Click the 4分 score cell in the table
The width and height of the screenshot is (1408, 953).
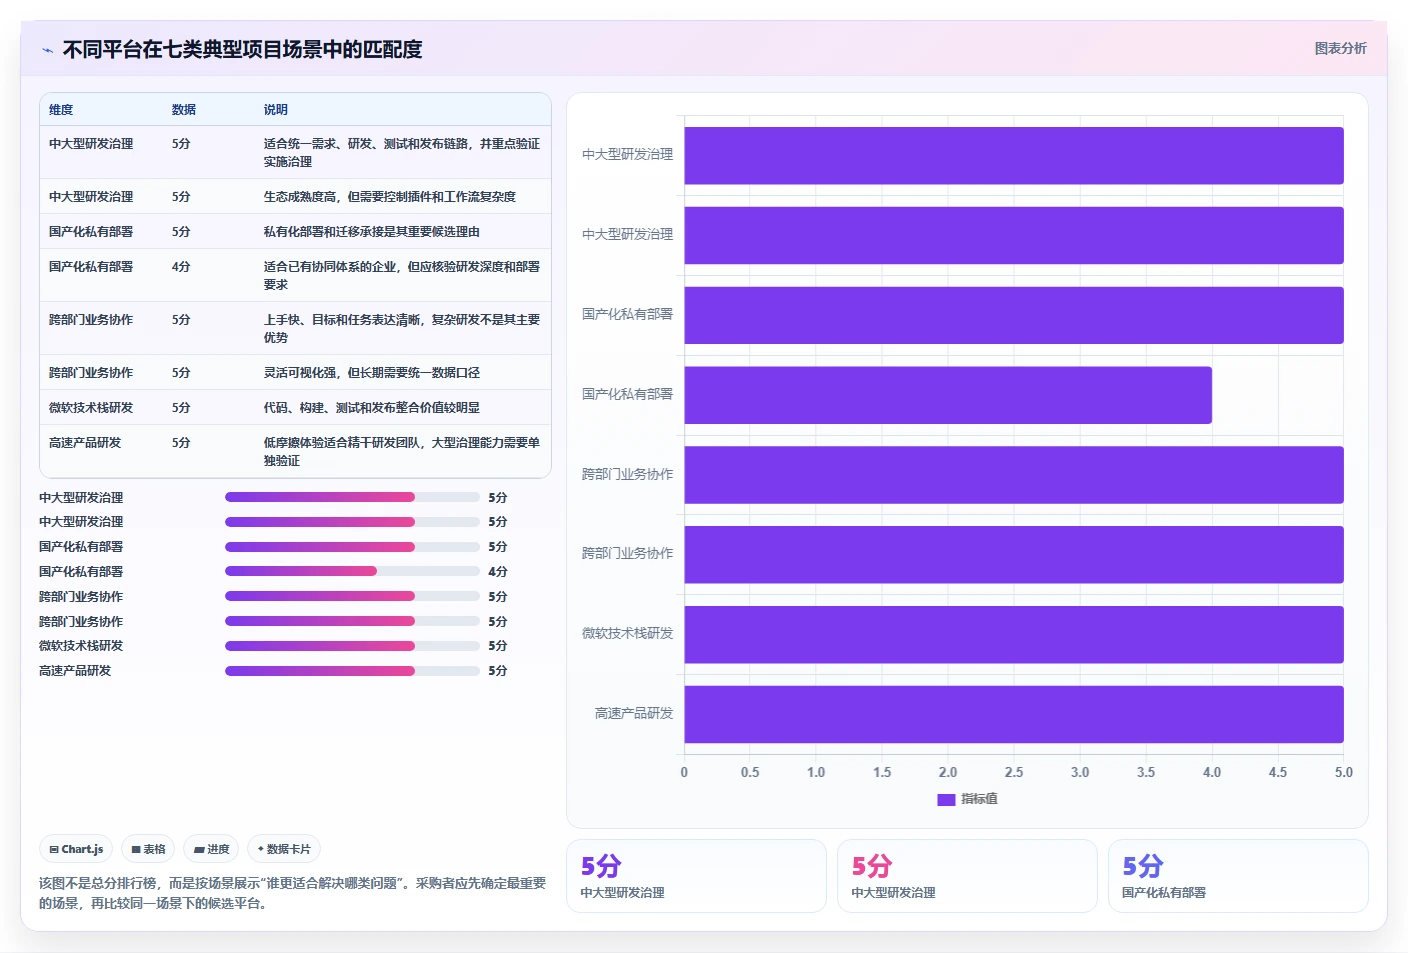pyautogui.click(x=181, y=267)
